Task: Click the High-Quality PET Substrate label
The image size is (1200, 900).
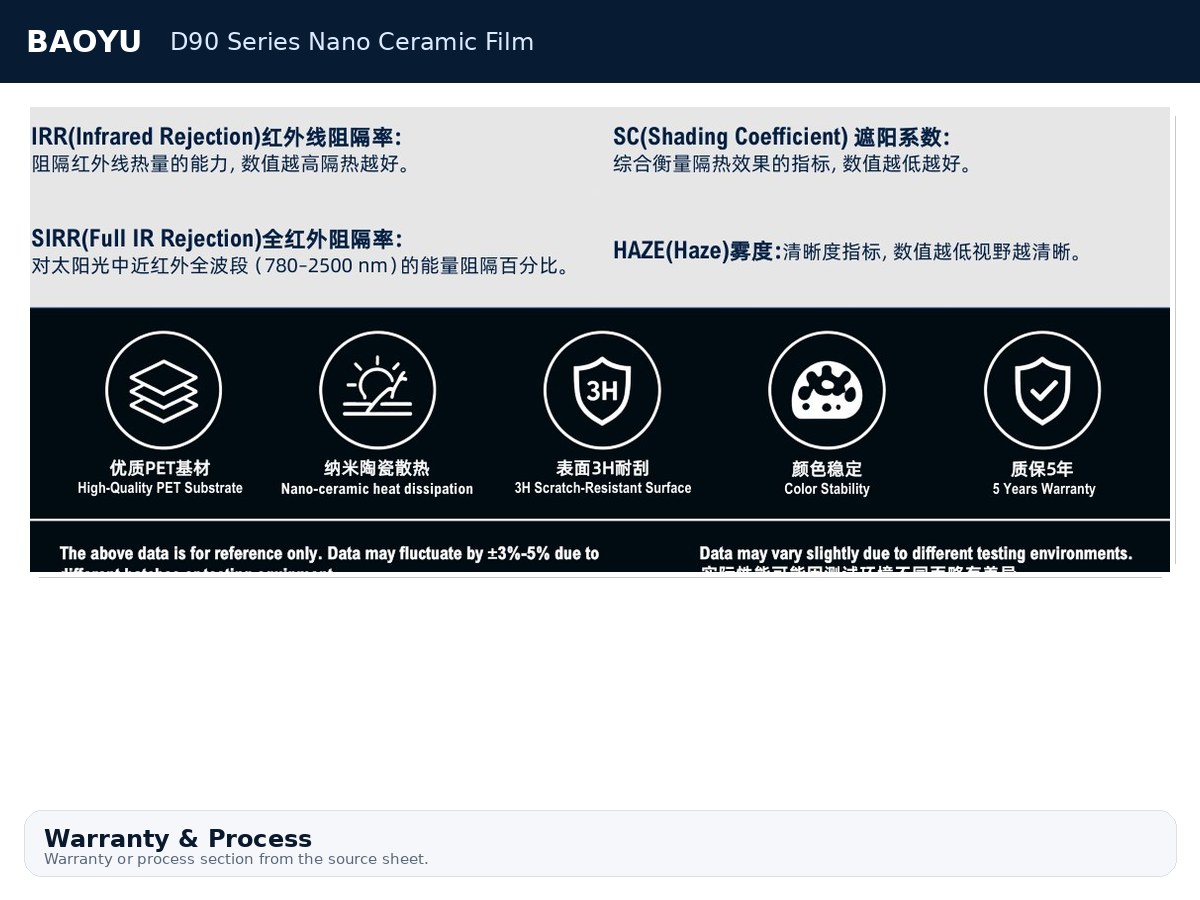Action: 160,488
